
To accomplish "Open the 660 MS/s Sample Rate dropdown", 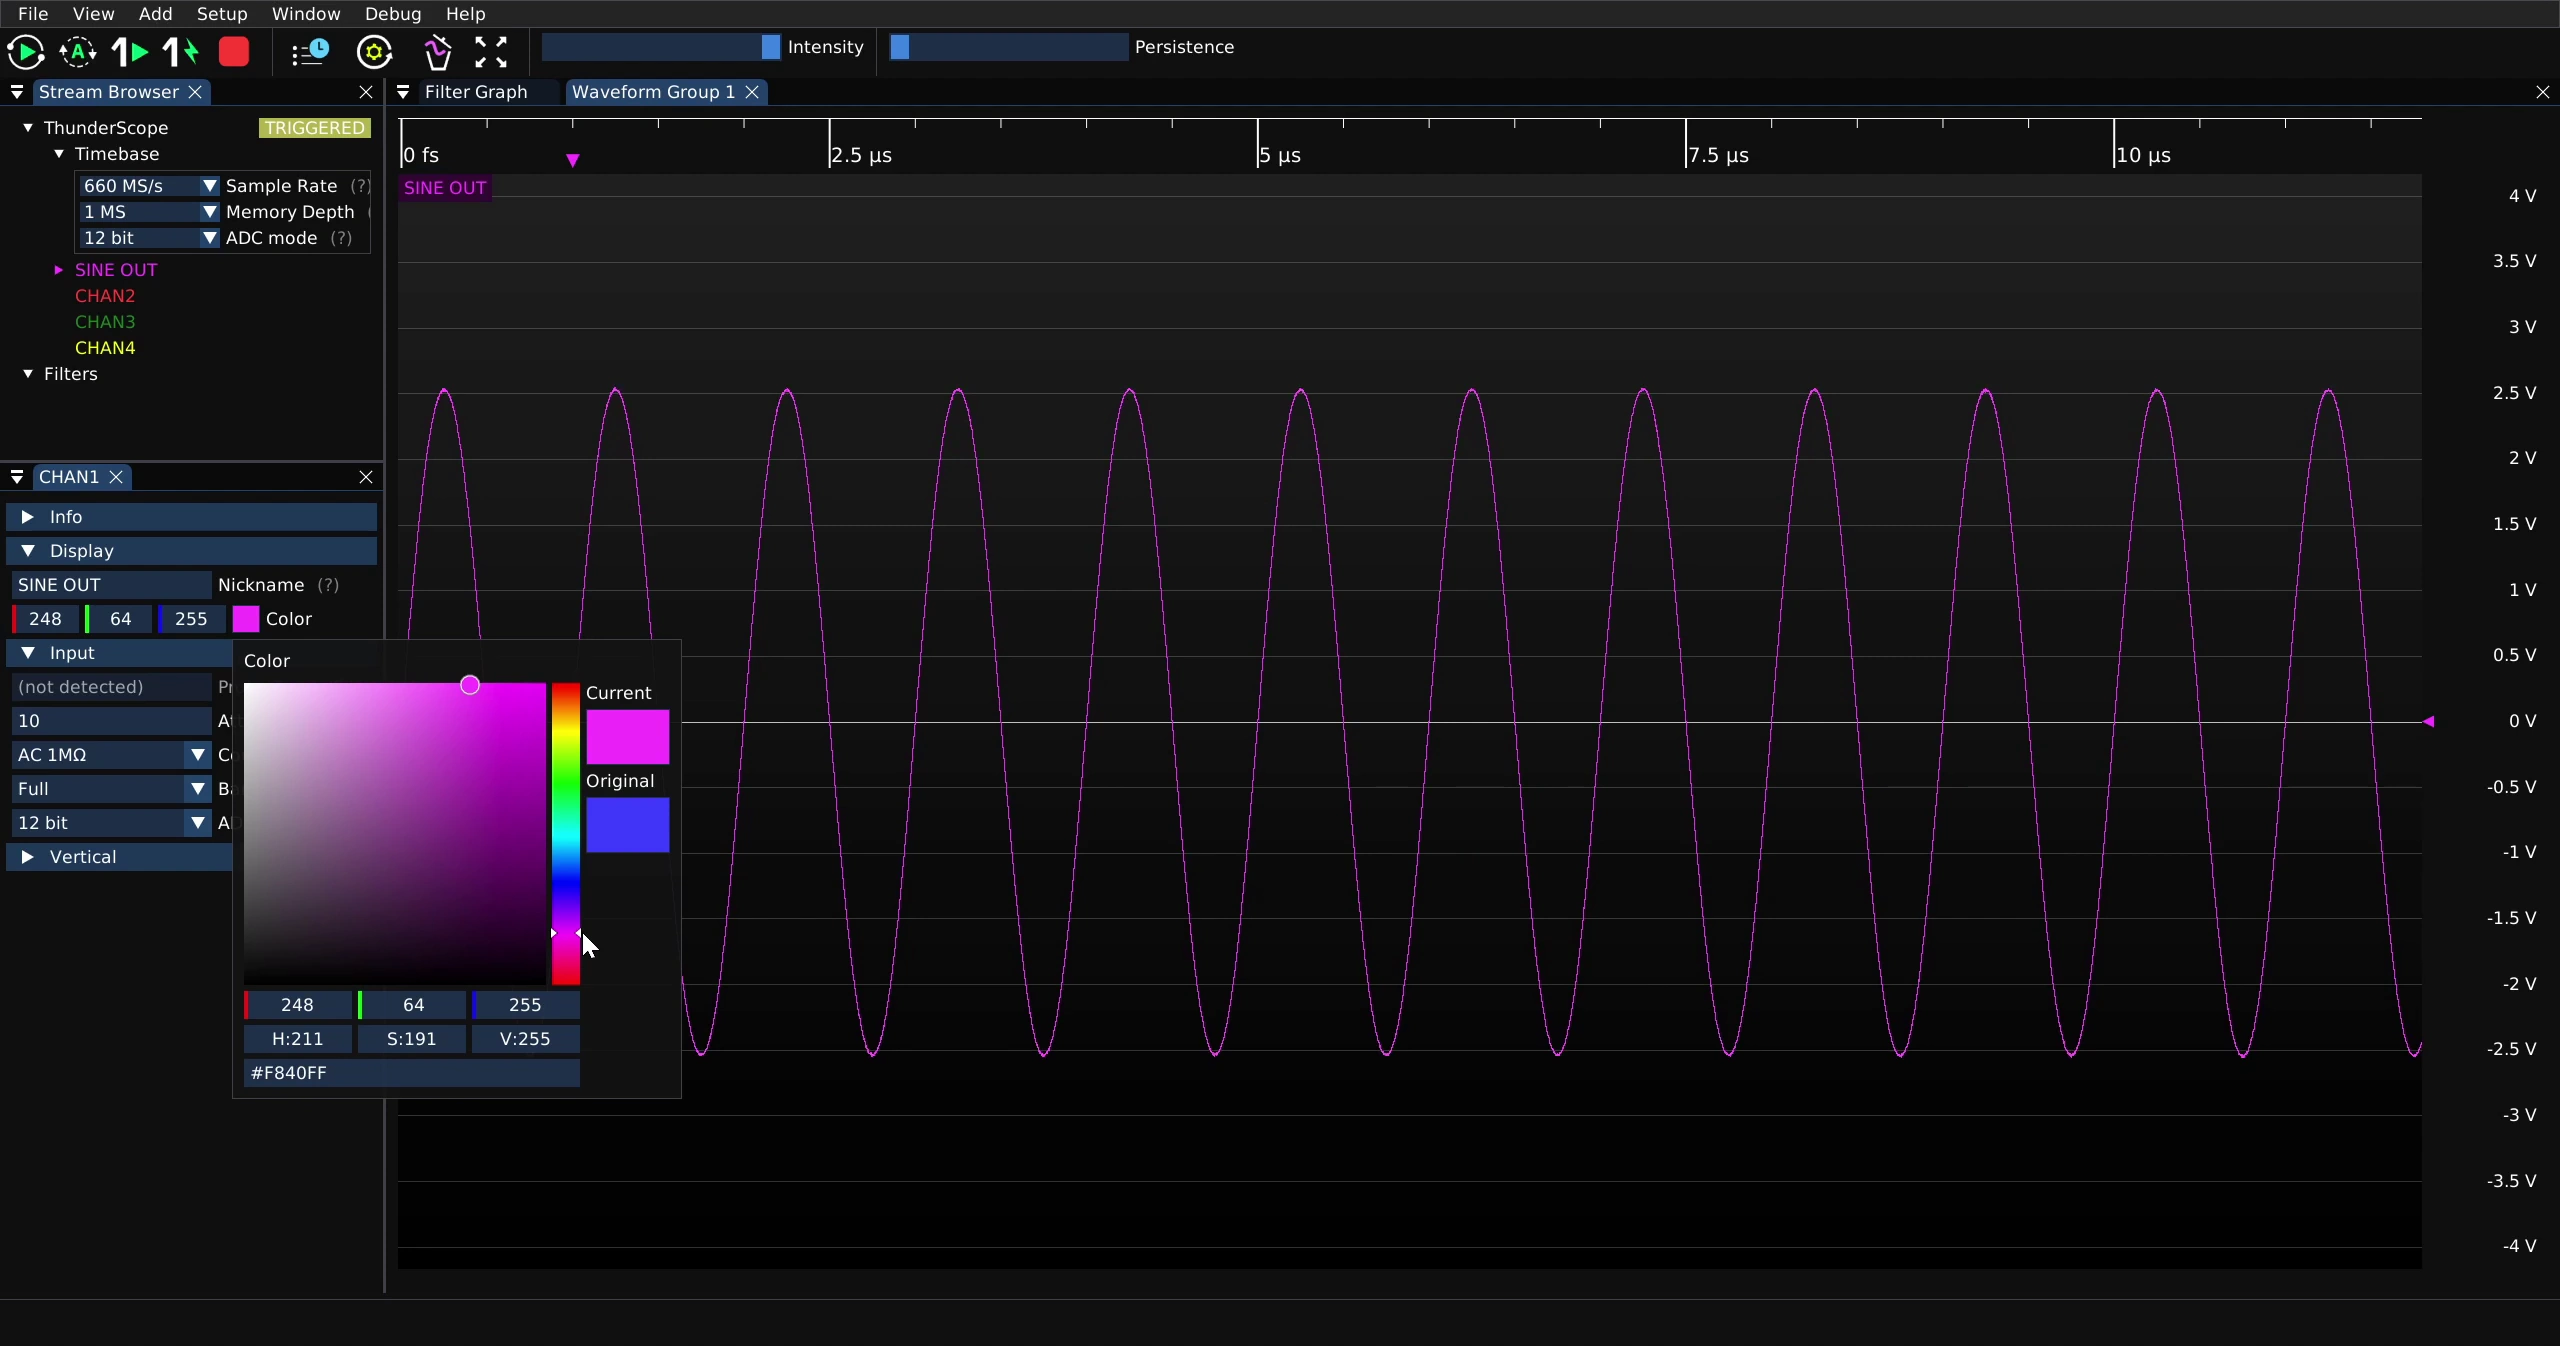I will click(148, 186).
